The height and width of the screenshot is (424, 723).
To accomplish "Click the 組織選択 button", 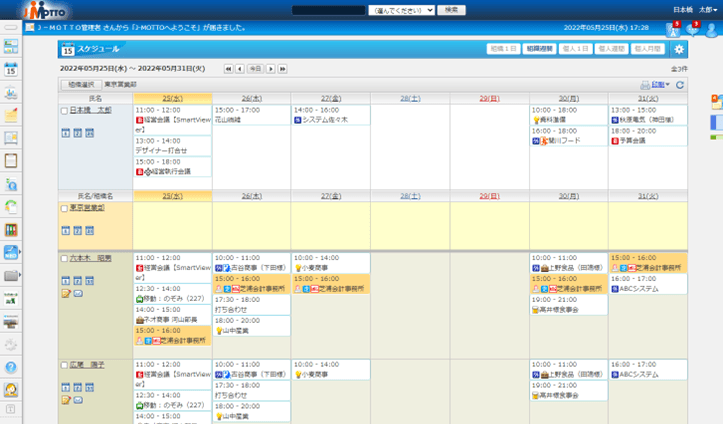I will click(80, 85).
